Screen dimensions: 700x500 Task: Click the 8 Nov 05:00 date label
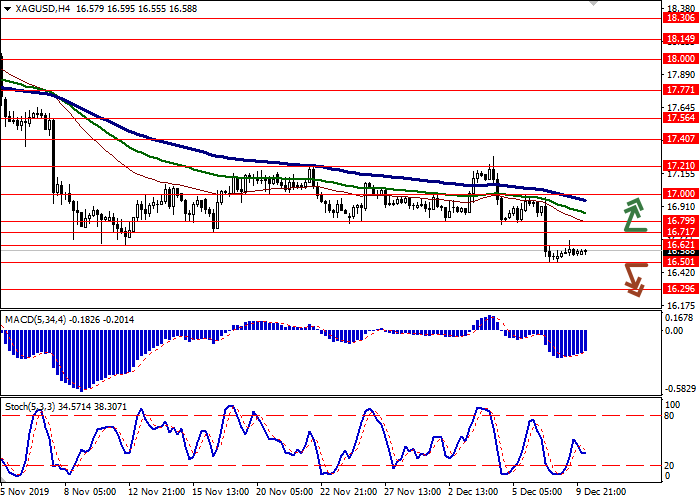(x=89, y=492)
